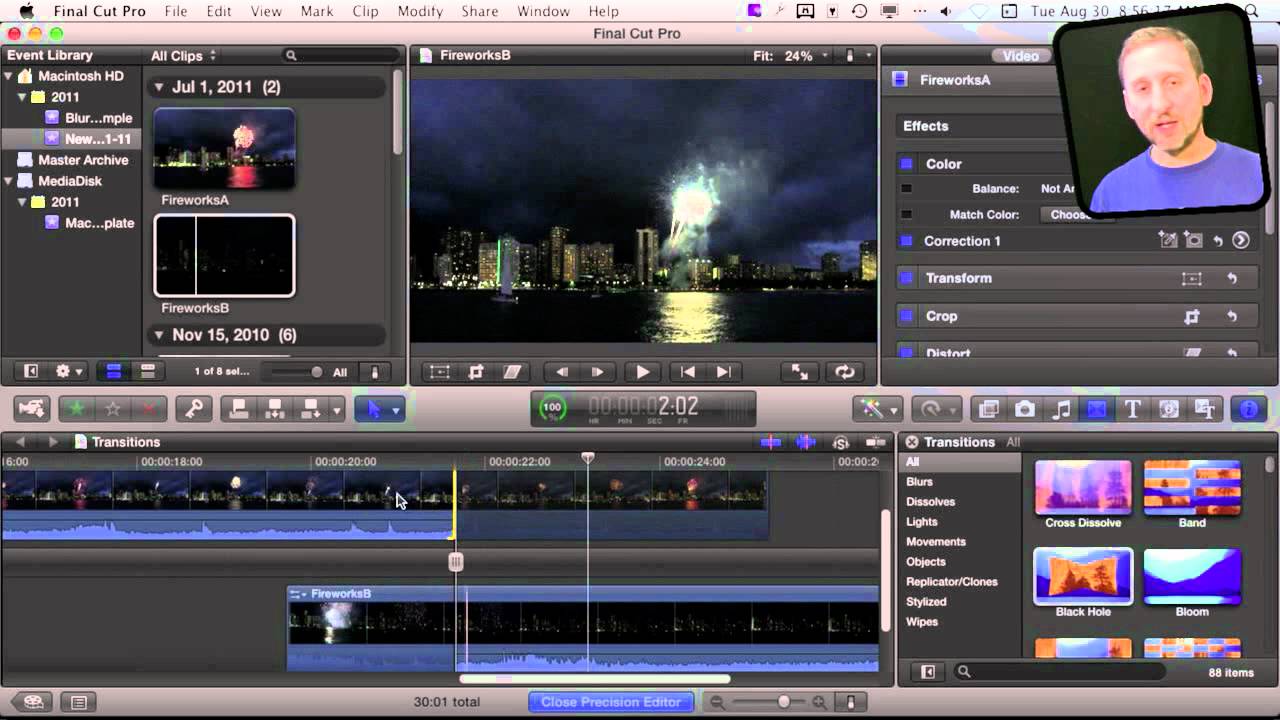
Task: Open the Keyword Editor key icon
Action: [x=193, y=408]
